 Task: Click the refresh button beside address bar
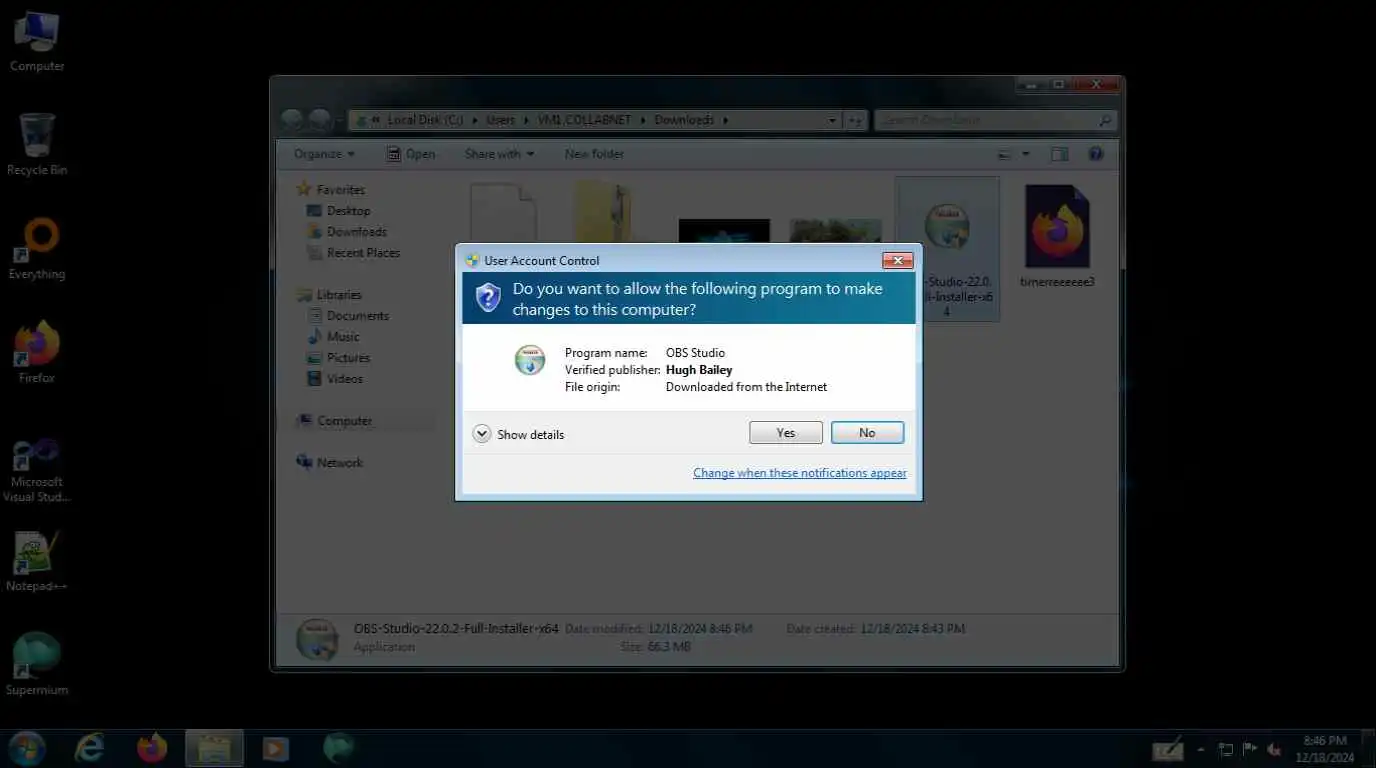pyautogui.click(x=855, y=120)
